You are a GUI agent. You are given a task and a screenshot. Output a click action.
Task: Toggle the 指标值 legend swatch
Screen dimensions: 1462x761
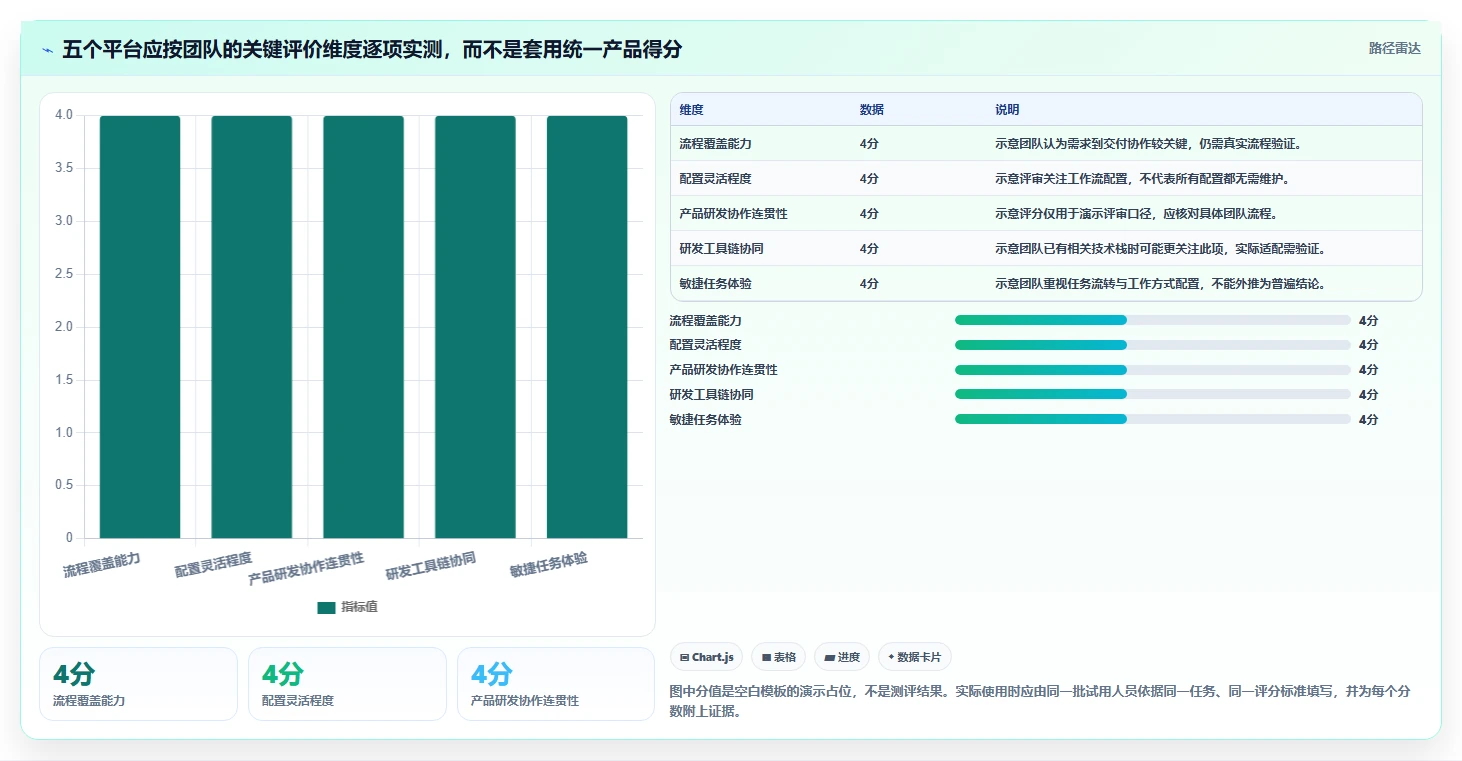click(326, 607)
